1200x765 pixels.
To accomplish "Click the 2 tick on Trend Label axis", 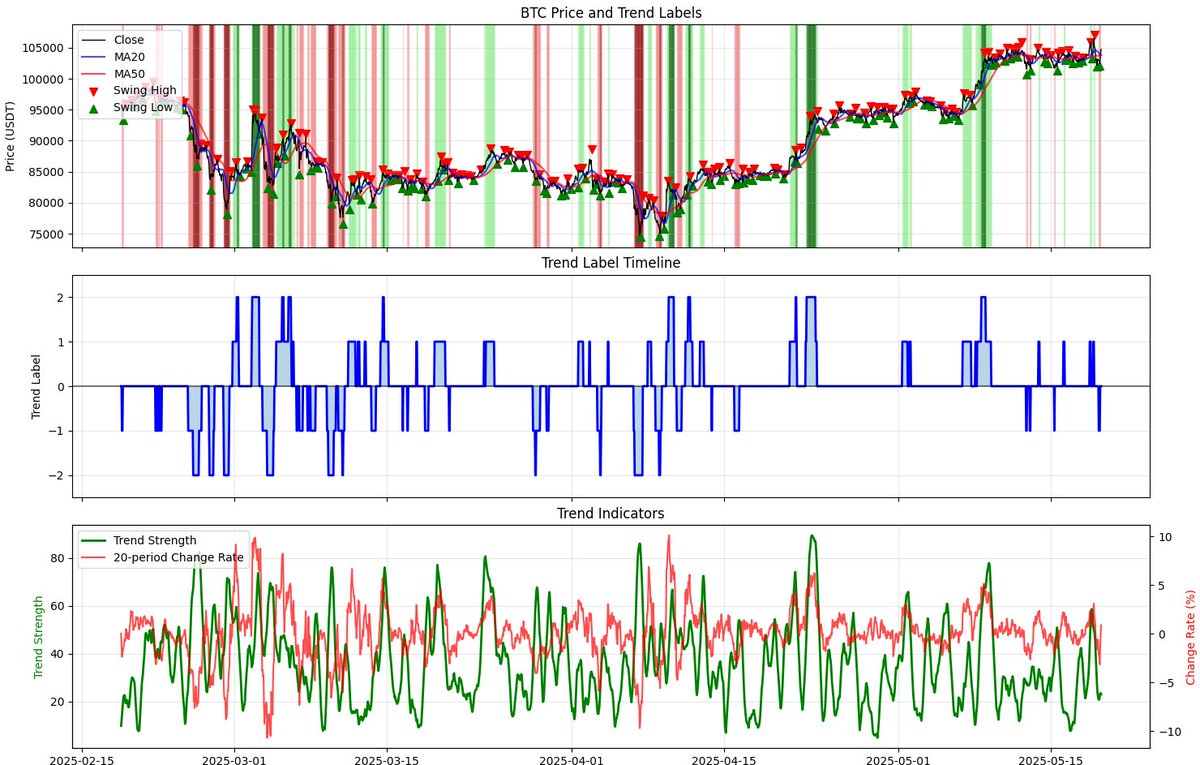I will click(x=61, y=298).
